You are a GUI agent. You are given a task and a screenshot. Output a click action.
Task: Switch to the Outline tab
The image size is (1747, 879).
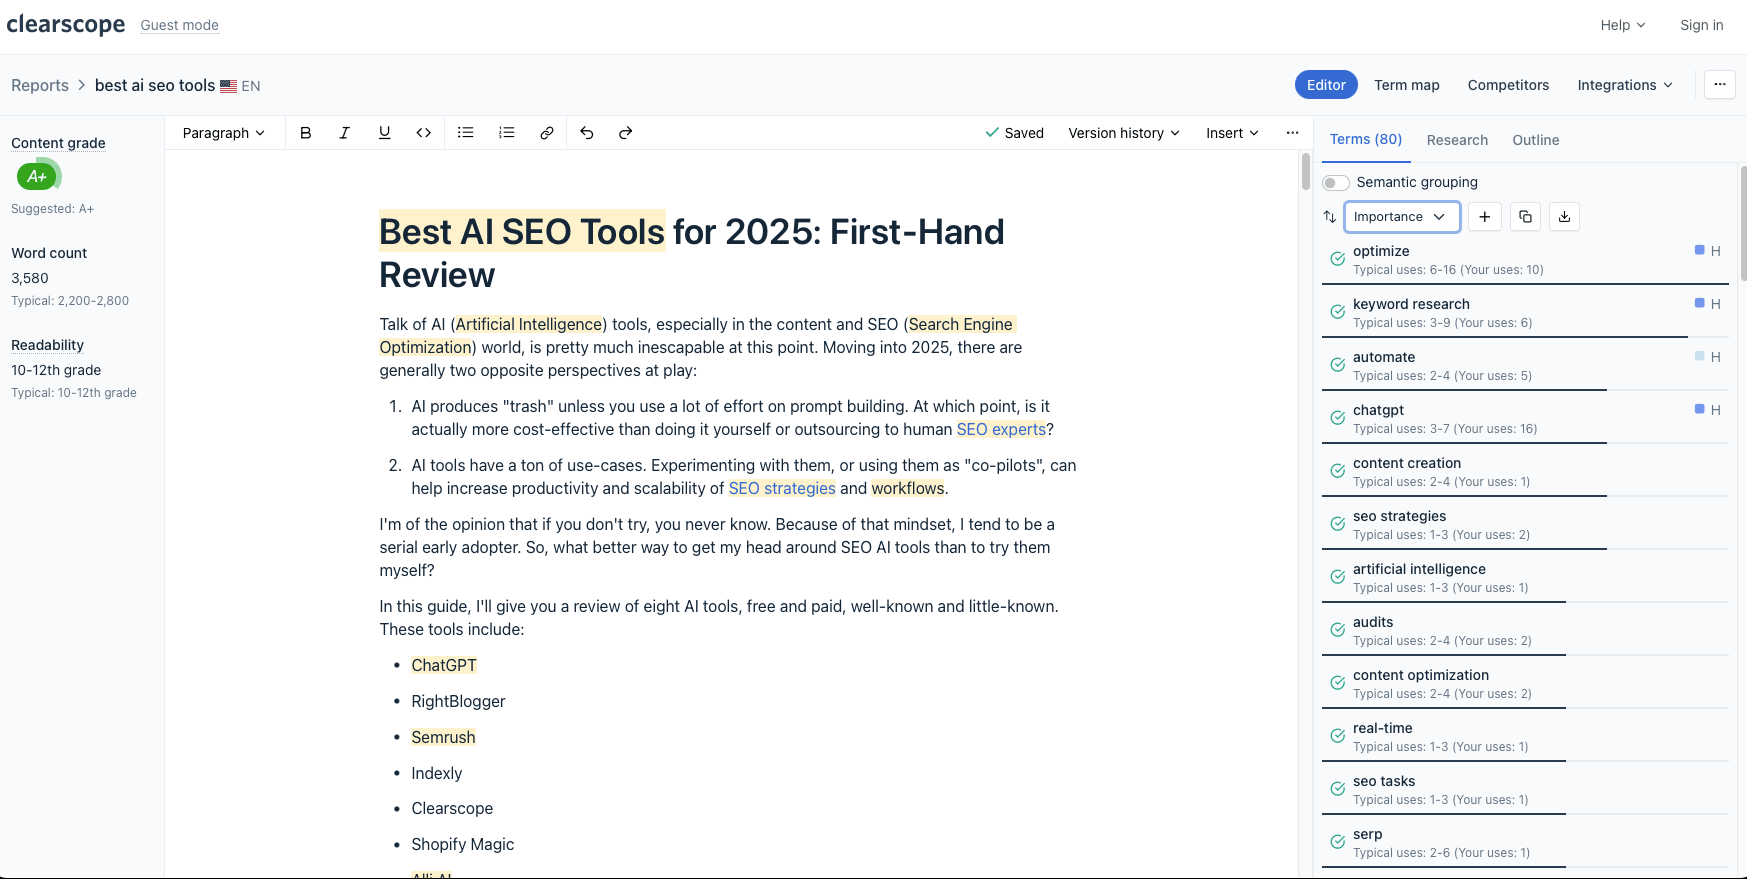click(x=1536, y=140)
